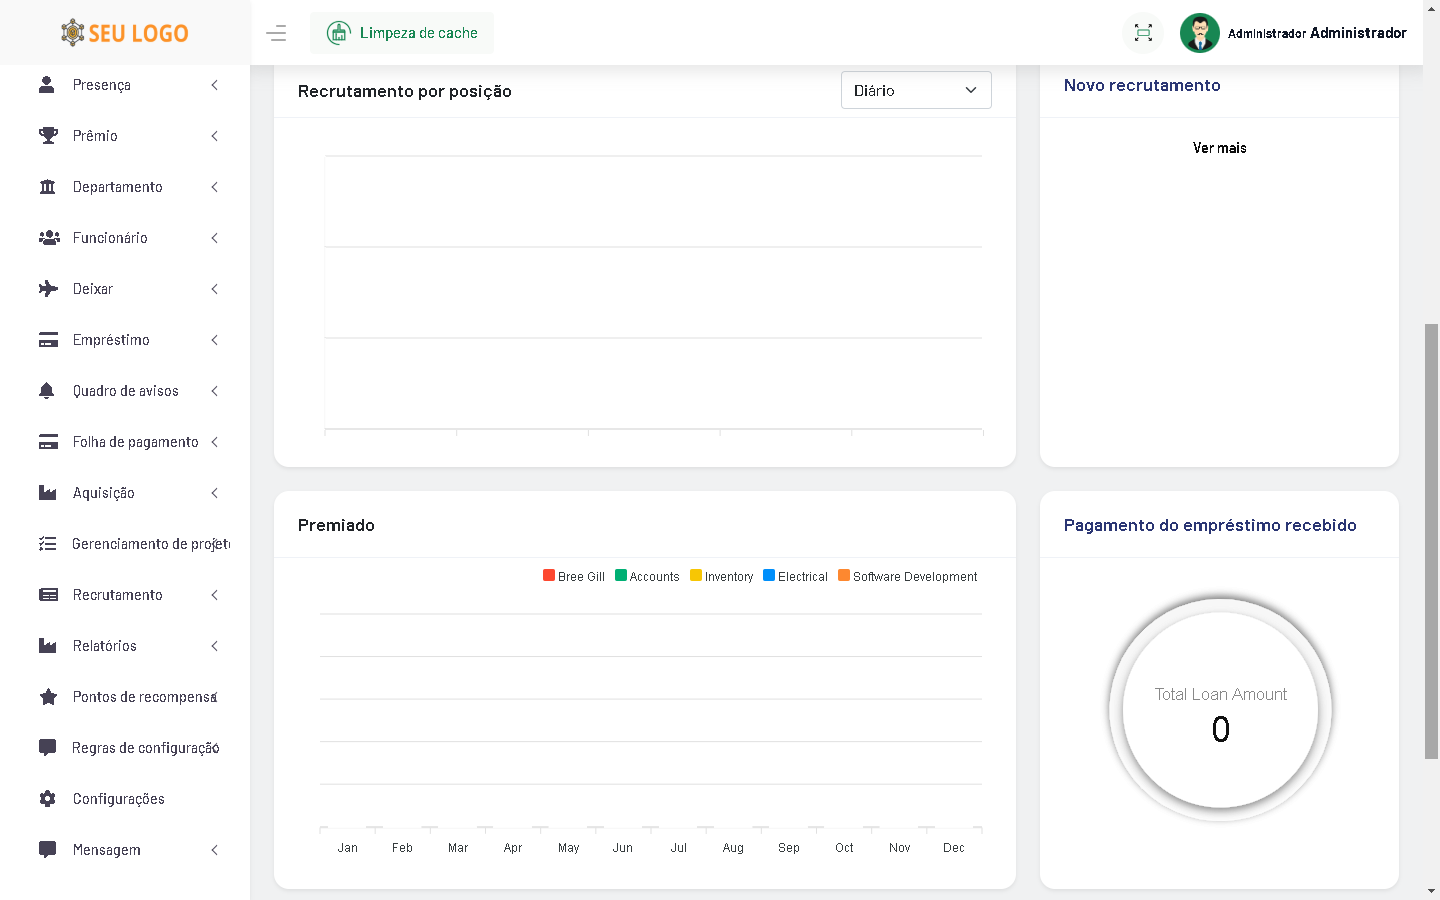
Task: Click the star icon for Pontos de recompensa
Action: pyautogui.click(x=47, y=697)
